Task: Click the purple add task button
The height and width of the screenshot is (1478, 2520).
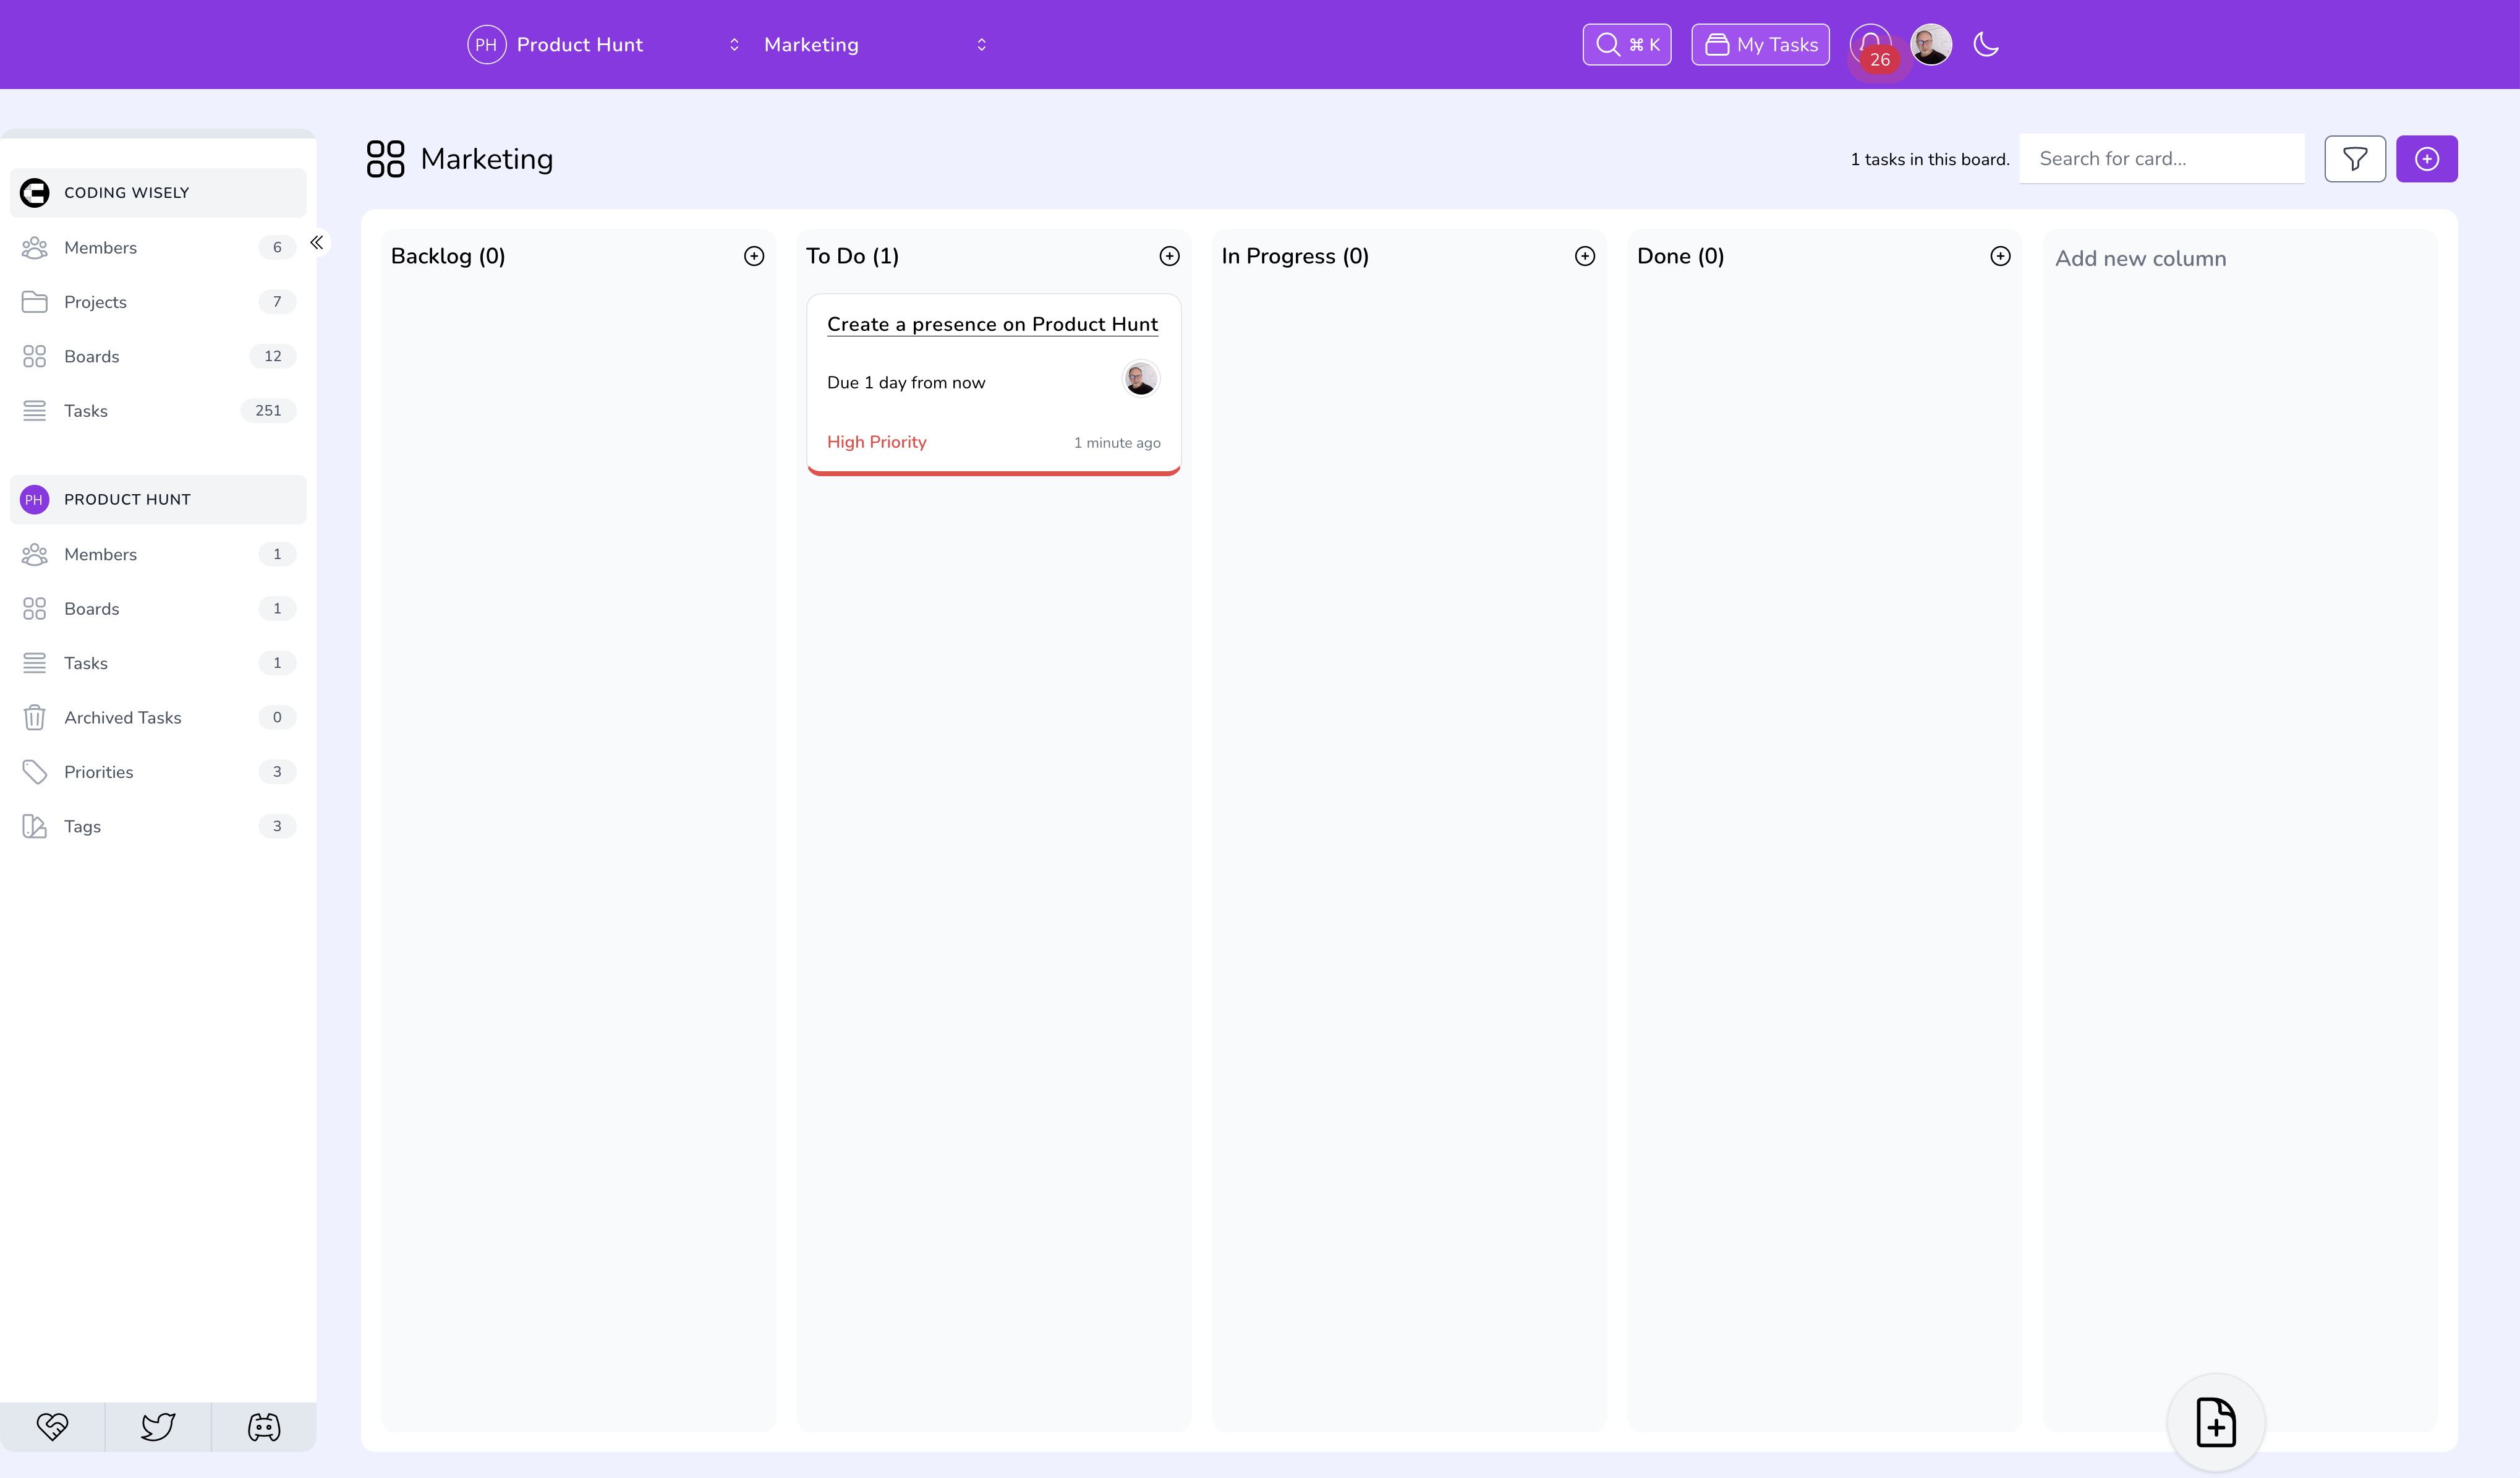Action: (2426, 159)
